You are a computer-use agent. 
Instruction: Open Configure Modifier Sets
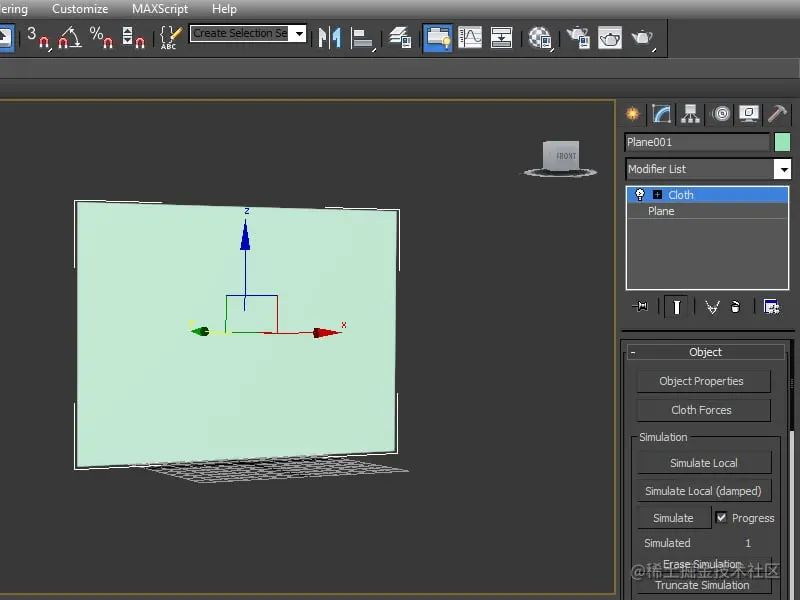[771, 307]
